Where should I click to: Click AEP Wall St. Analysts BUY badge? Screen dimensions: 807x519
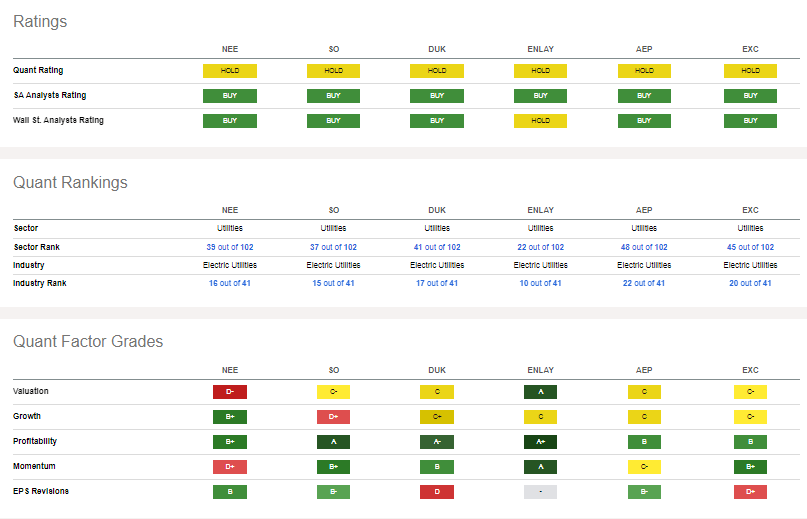(x=644, y=120)
